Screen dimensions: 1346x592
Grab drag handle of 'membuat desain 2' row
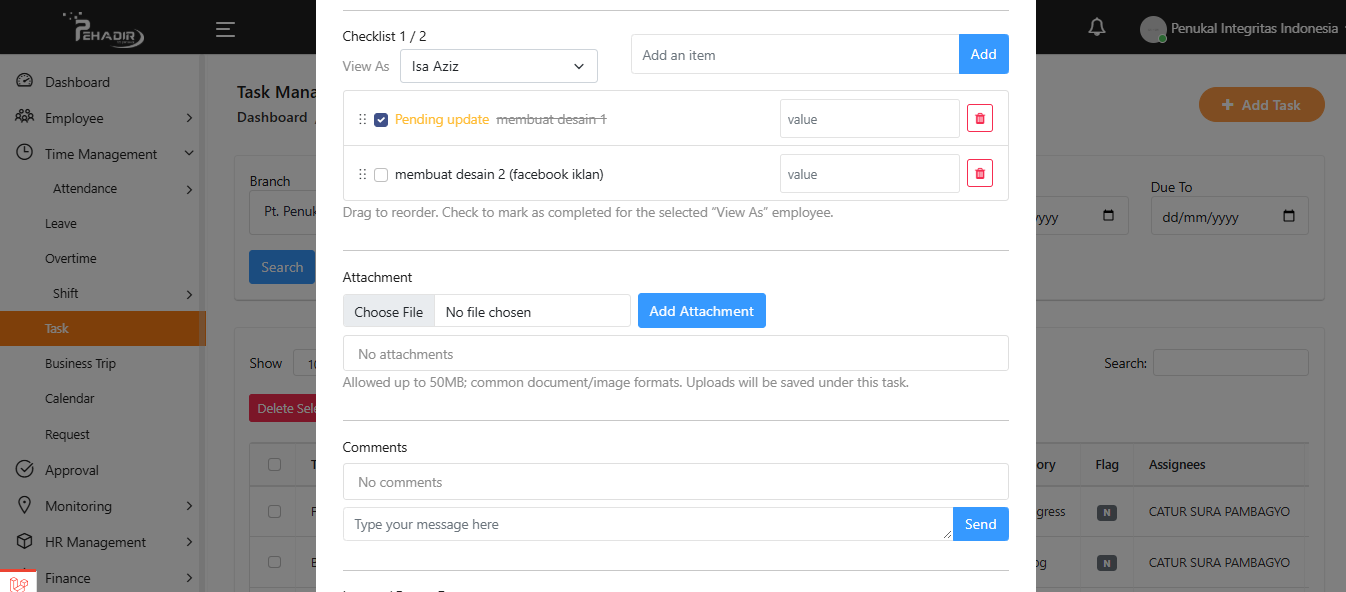click(362, 174)
